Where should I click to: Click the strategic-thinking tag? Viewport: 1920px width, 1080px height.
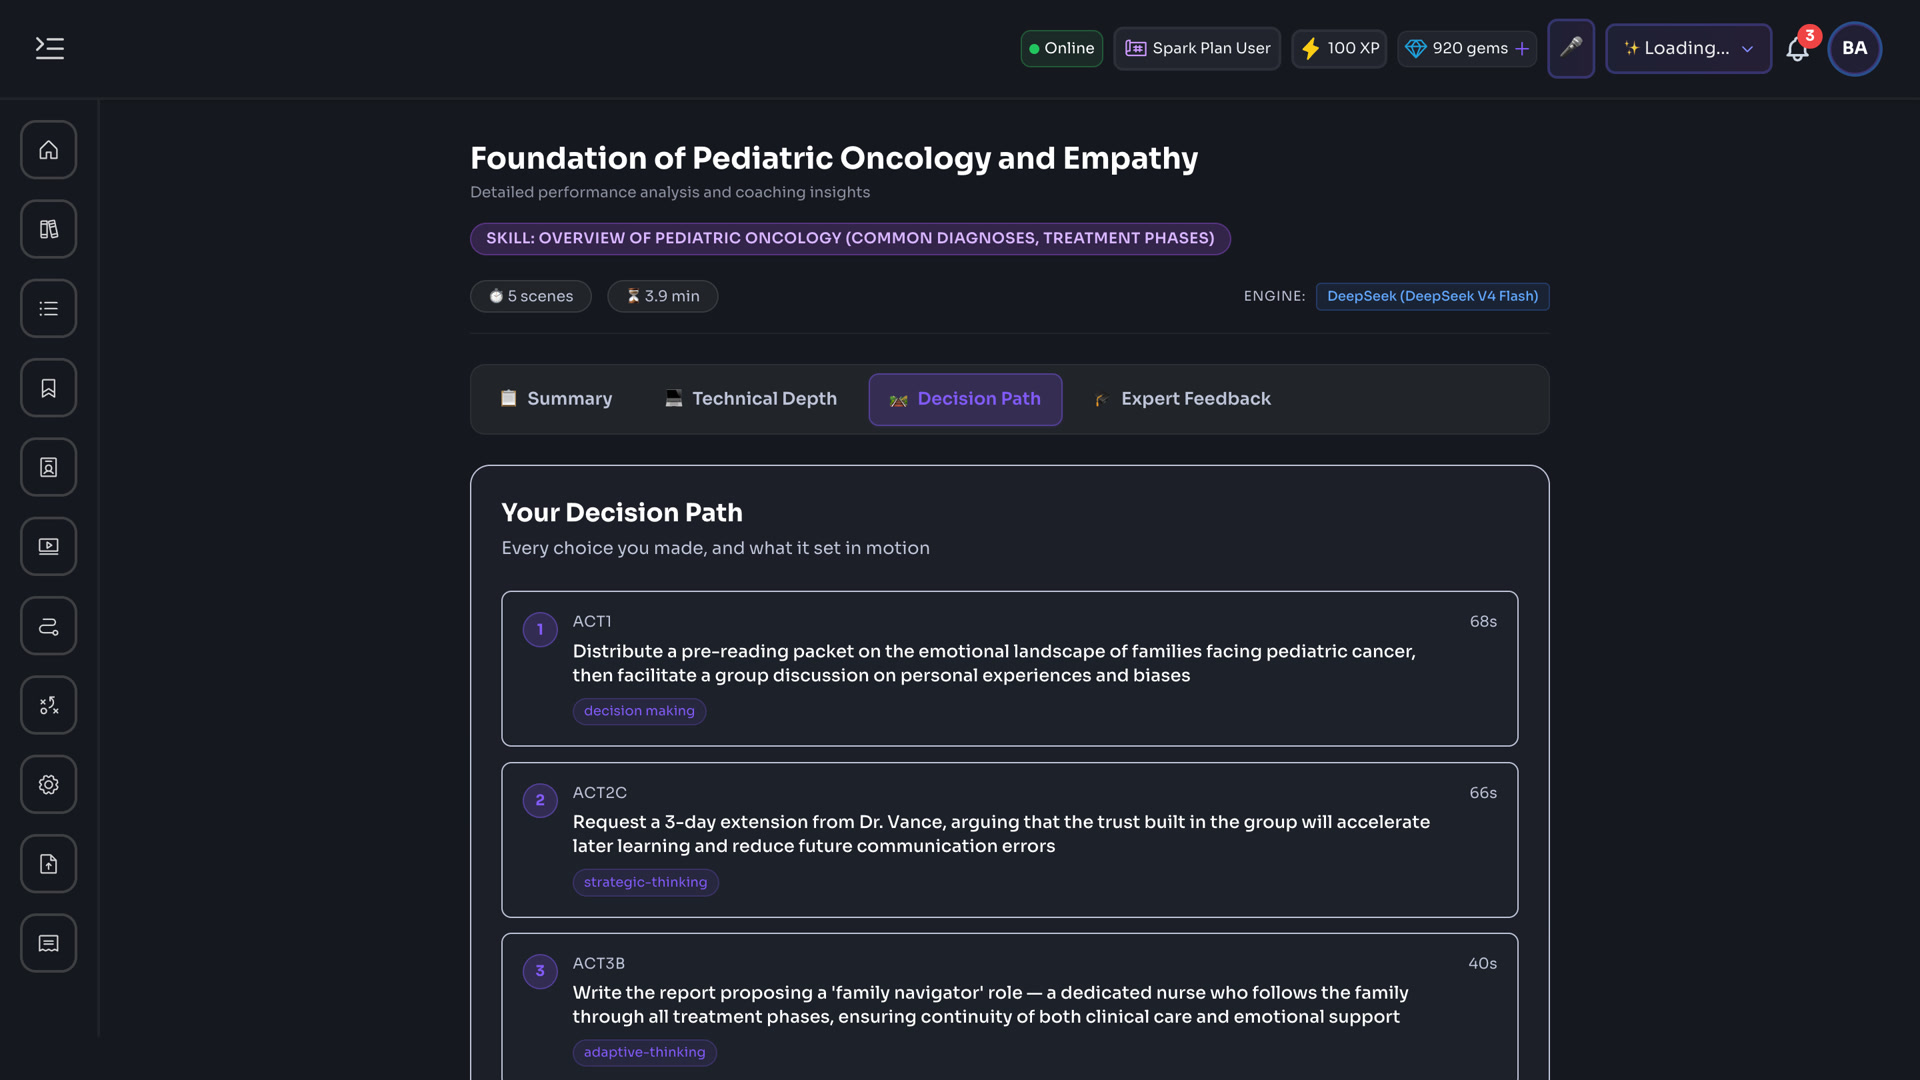(x=645, y=882)
